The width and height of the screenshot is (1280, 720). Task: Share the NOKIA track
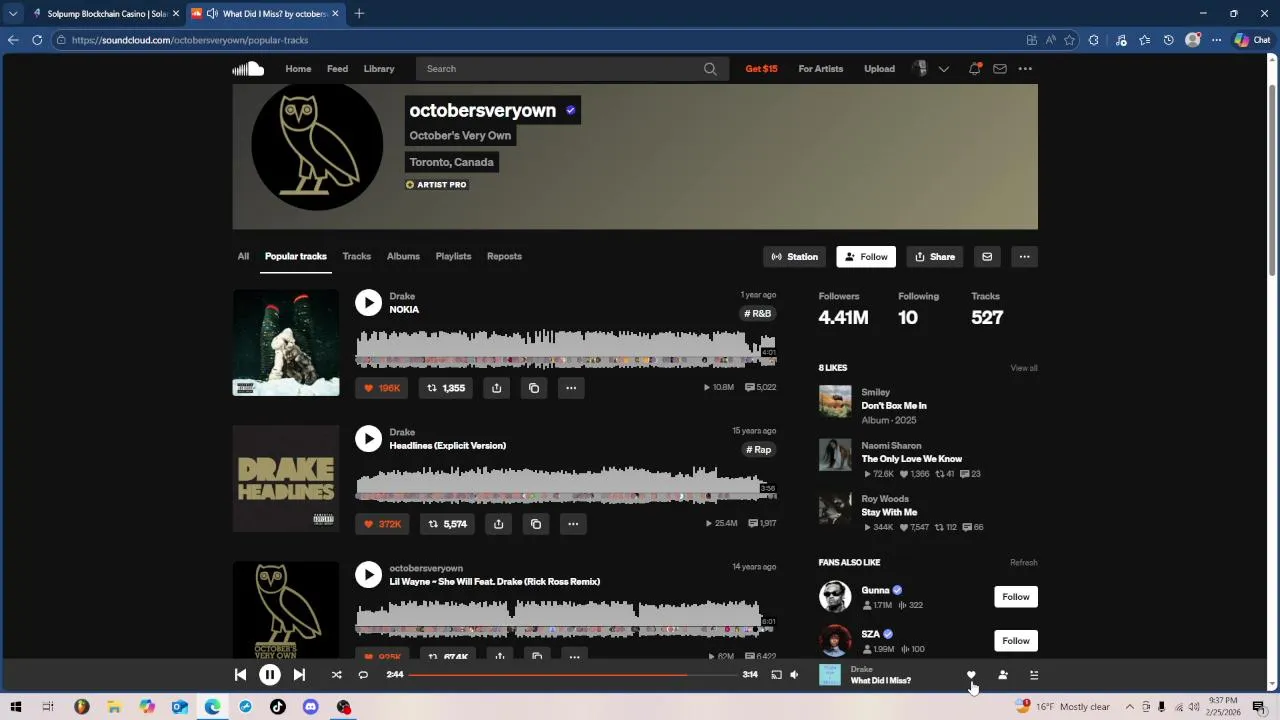click(496, 388)
